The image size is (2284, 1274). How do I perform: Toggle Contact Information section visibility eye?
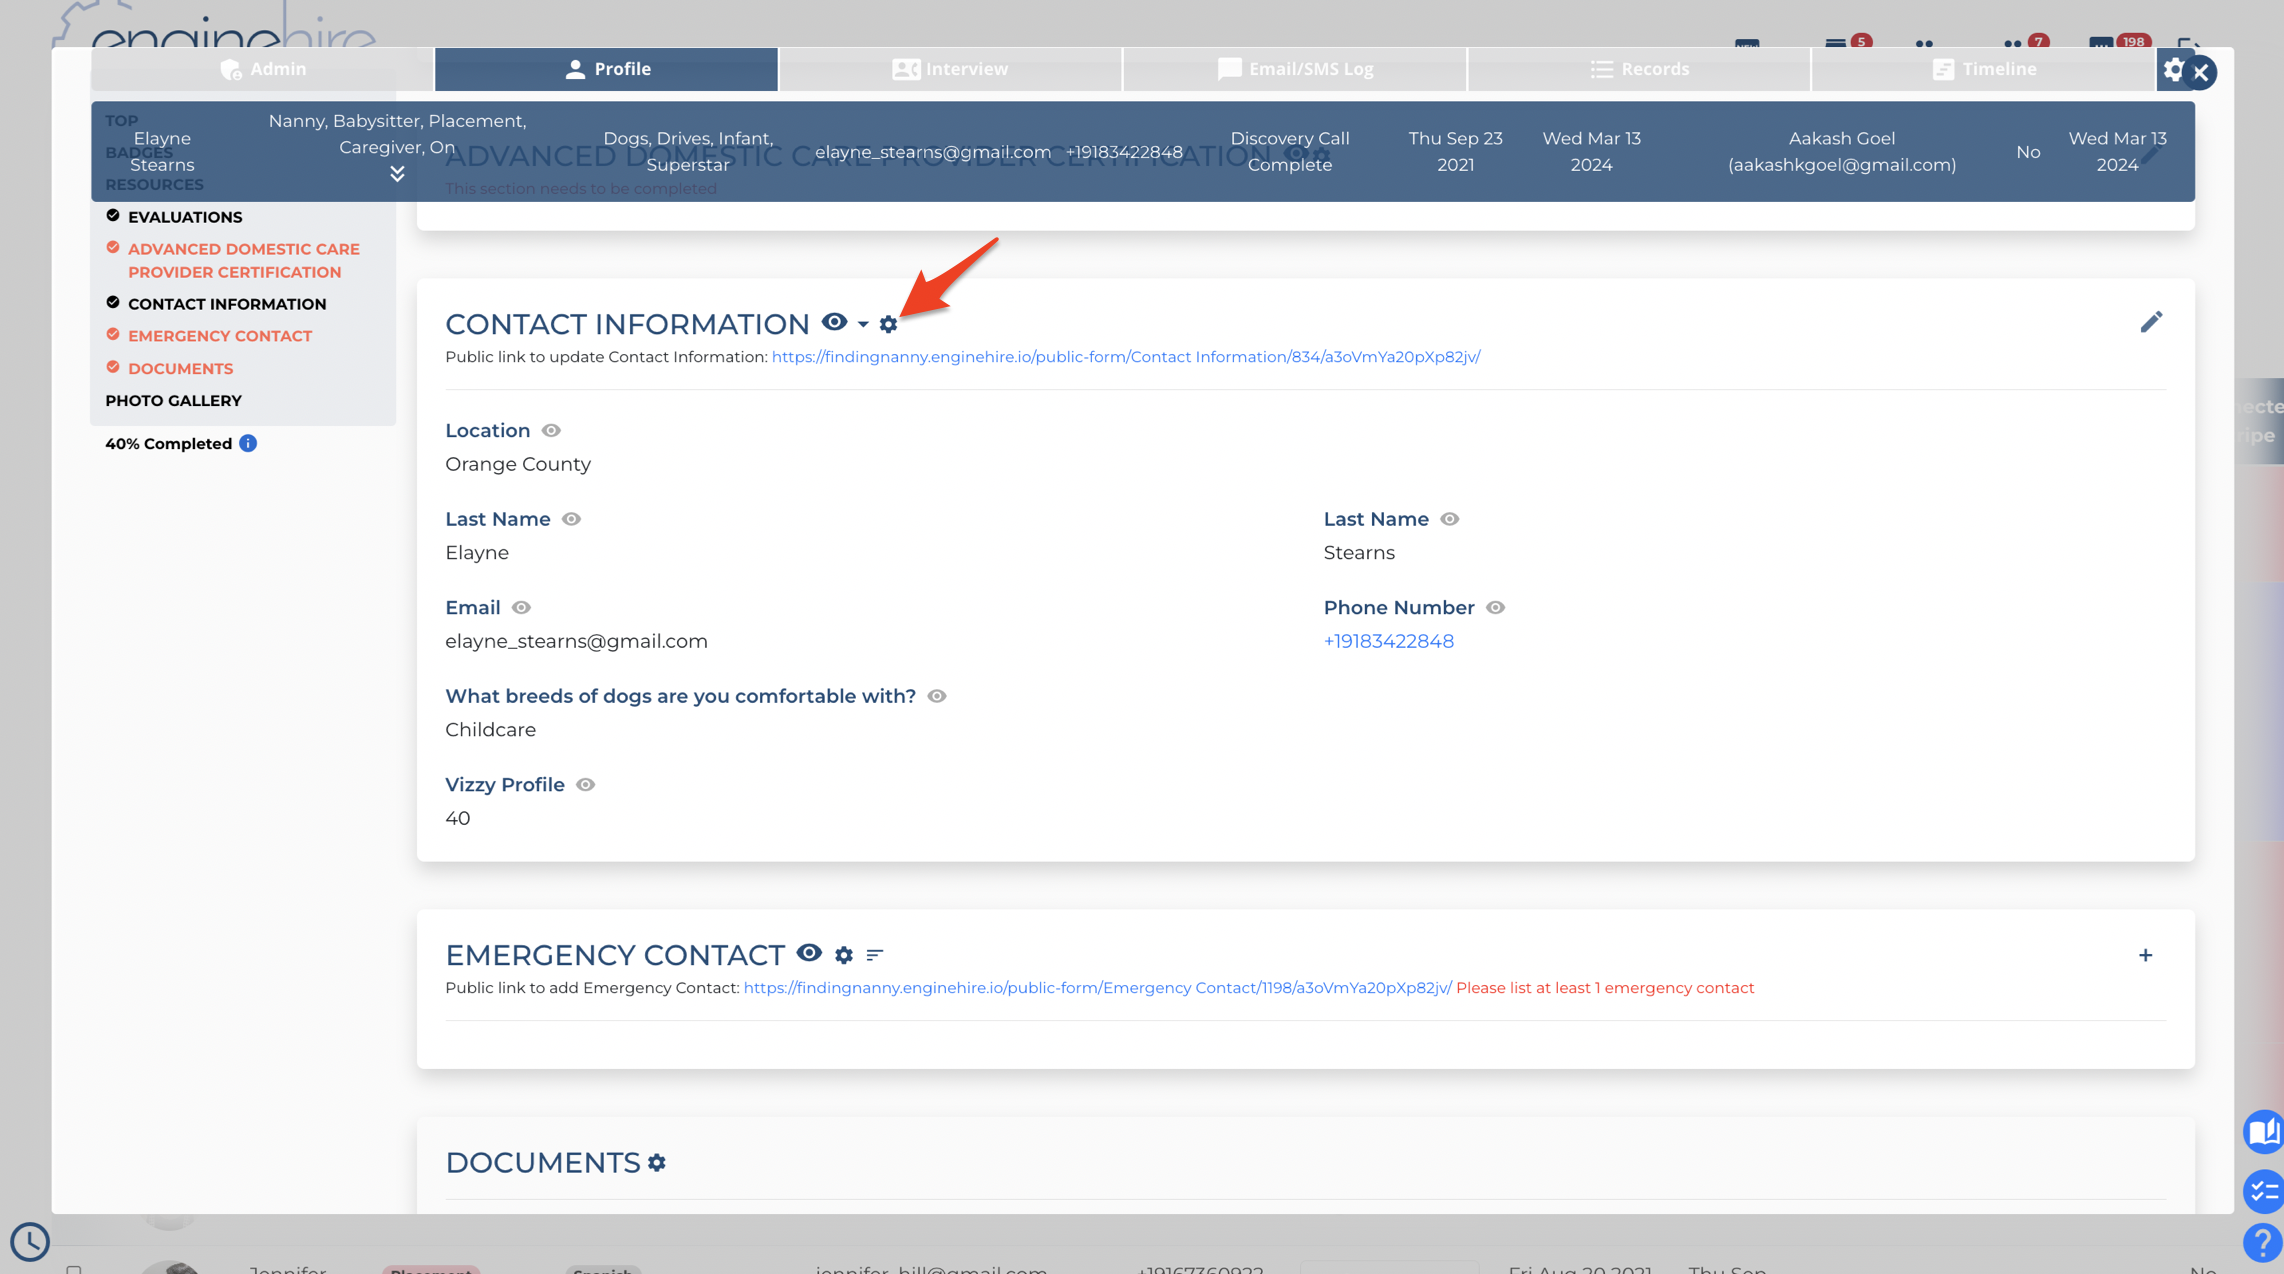pos(834,322)
